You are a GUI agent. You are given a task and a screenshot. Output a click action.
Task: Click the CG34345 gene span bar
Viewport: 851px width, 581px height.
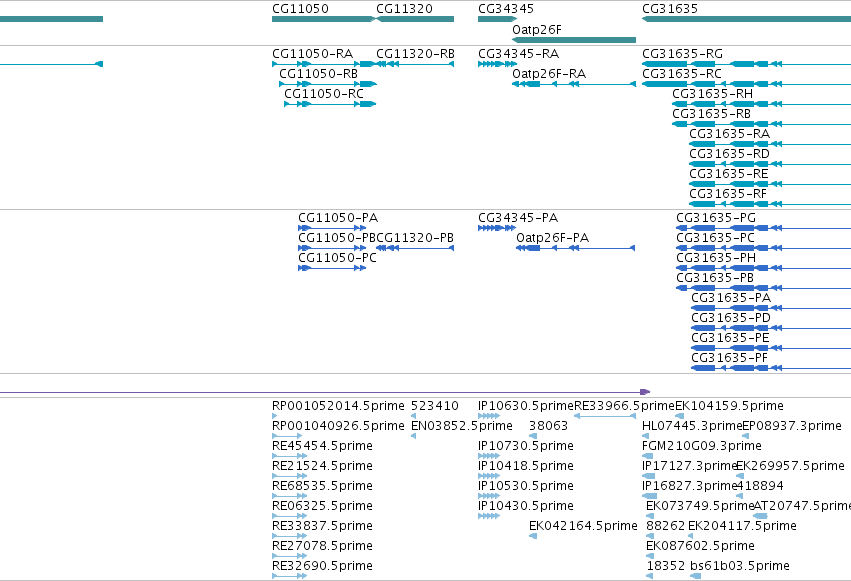click(x=497, y=19)
